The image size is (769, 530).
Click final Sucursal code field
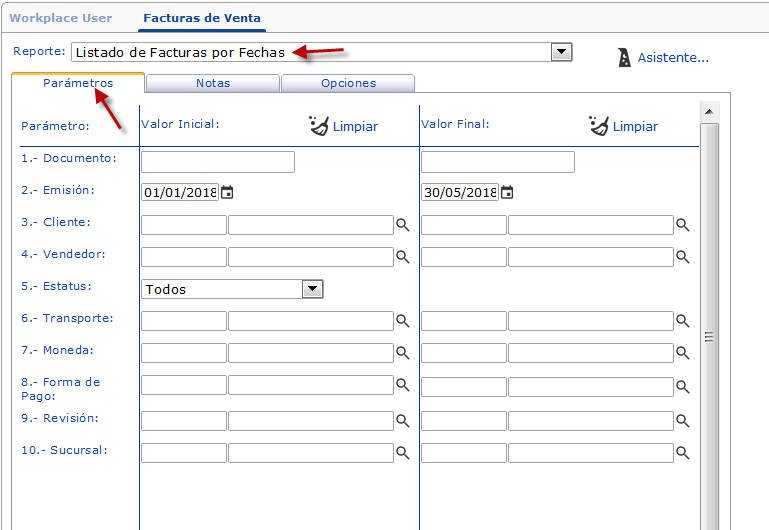pyautogui.click(x=464, y=453)
